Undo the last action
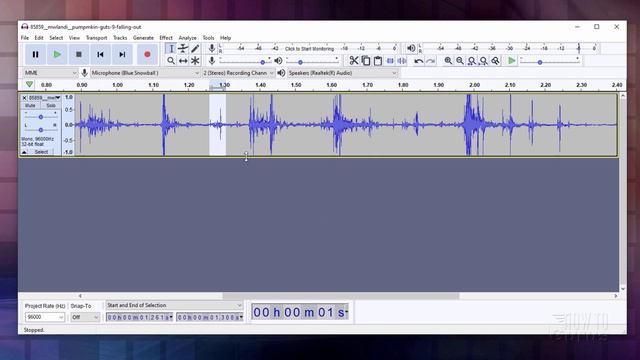 (x=418, y=61)
